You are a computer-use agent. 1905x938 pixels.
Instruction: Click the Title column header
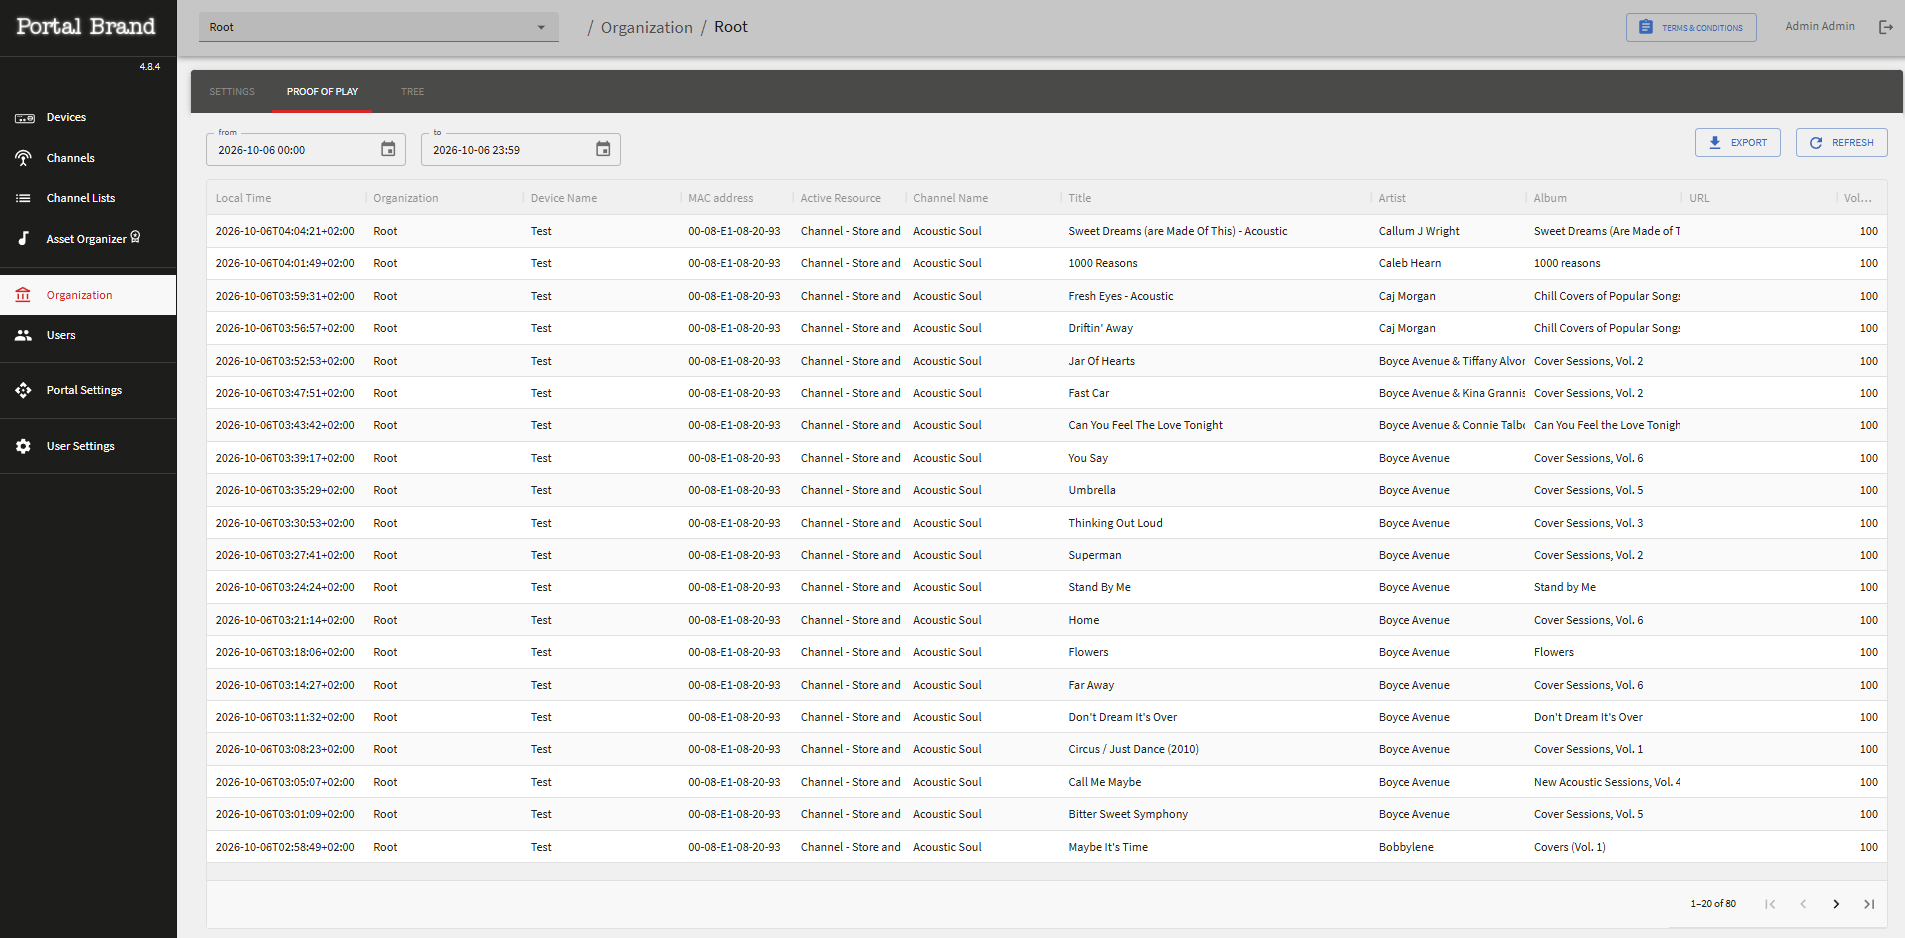[1080, 198]
